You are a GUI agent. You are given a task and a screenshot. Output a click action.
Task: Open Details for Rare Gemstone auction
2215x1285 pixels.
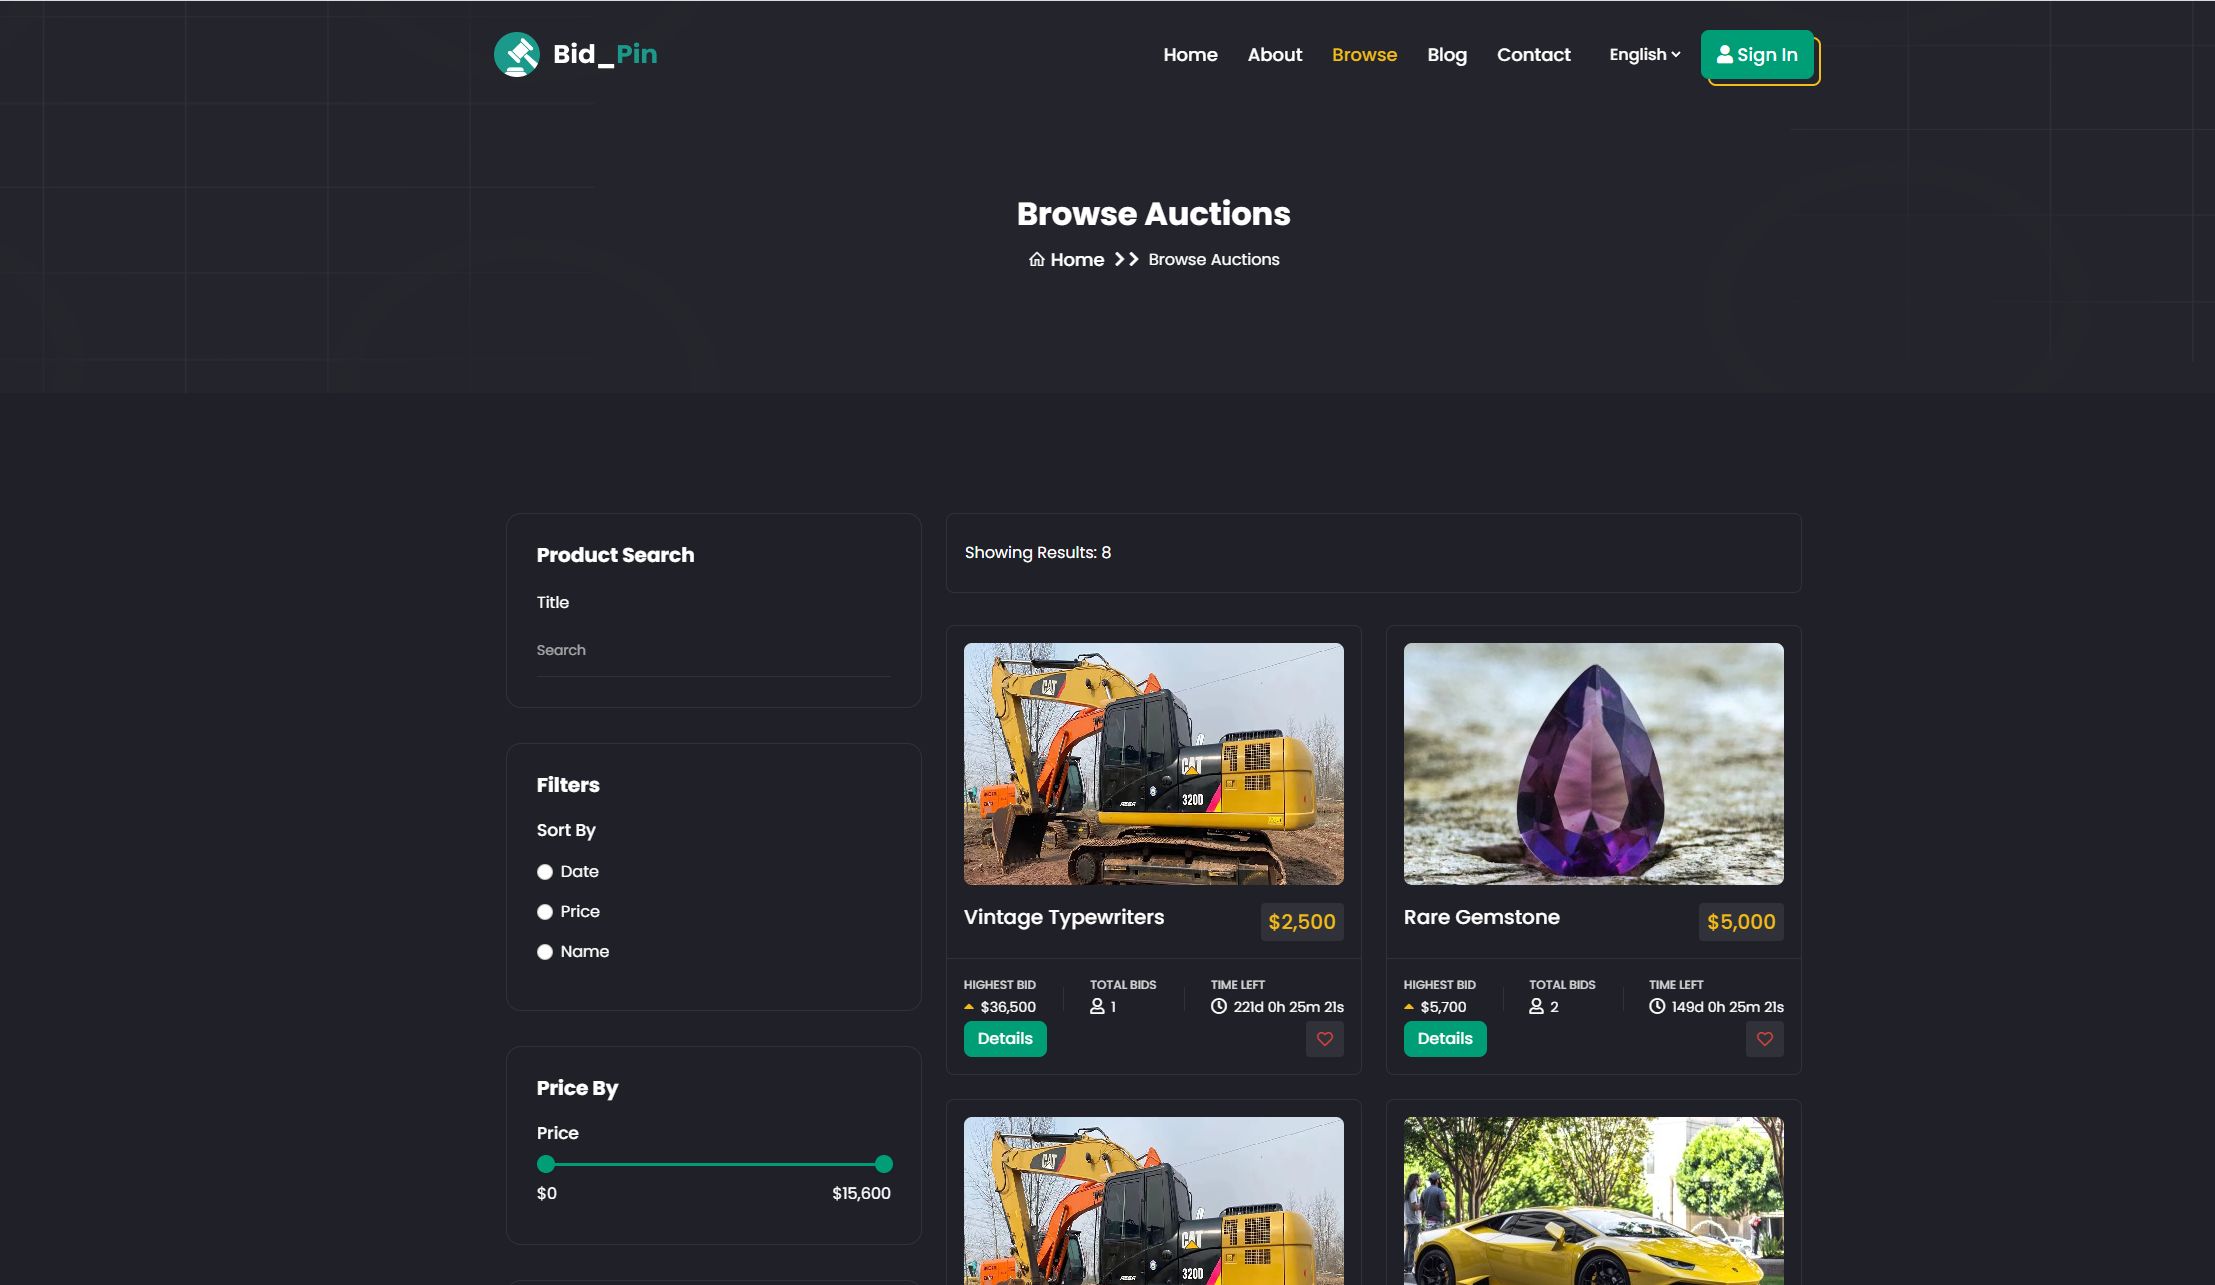pyautogui.click(x=1444, y=1039)
